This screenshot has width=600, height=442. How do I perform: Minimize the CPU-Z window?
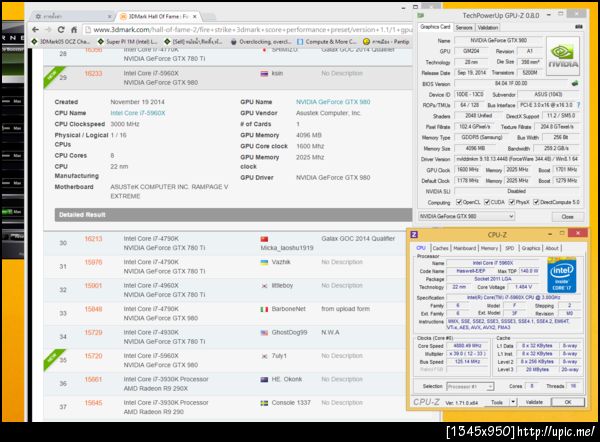tap(550, 233)
